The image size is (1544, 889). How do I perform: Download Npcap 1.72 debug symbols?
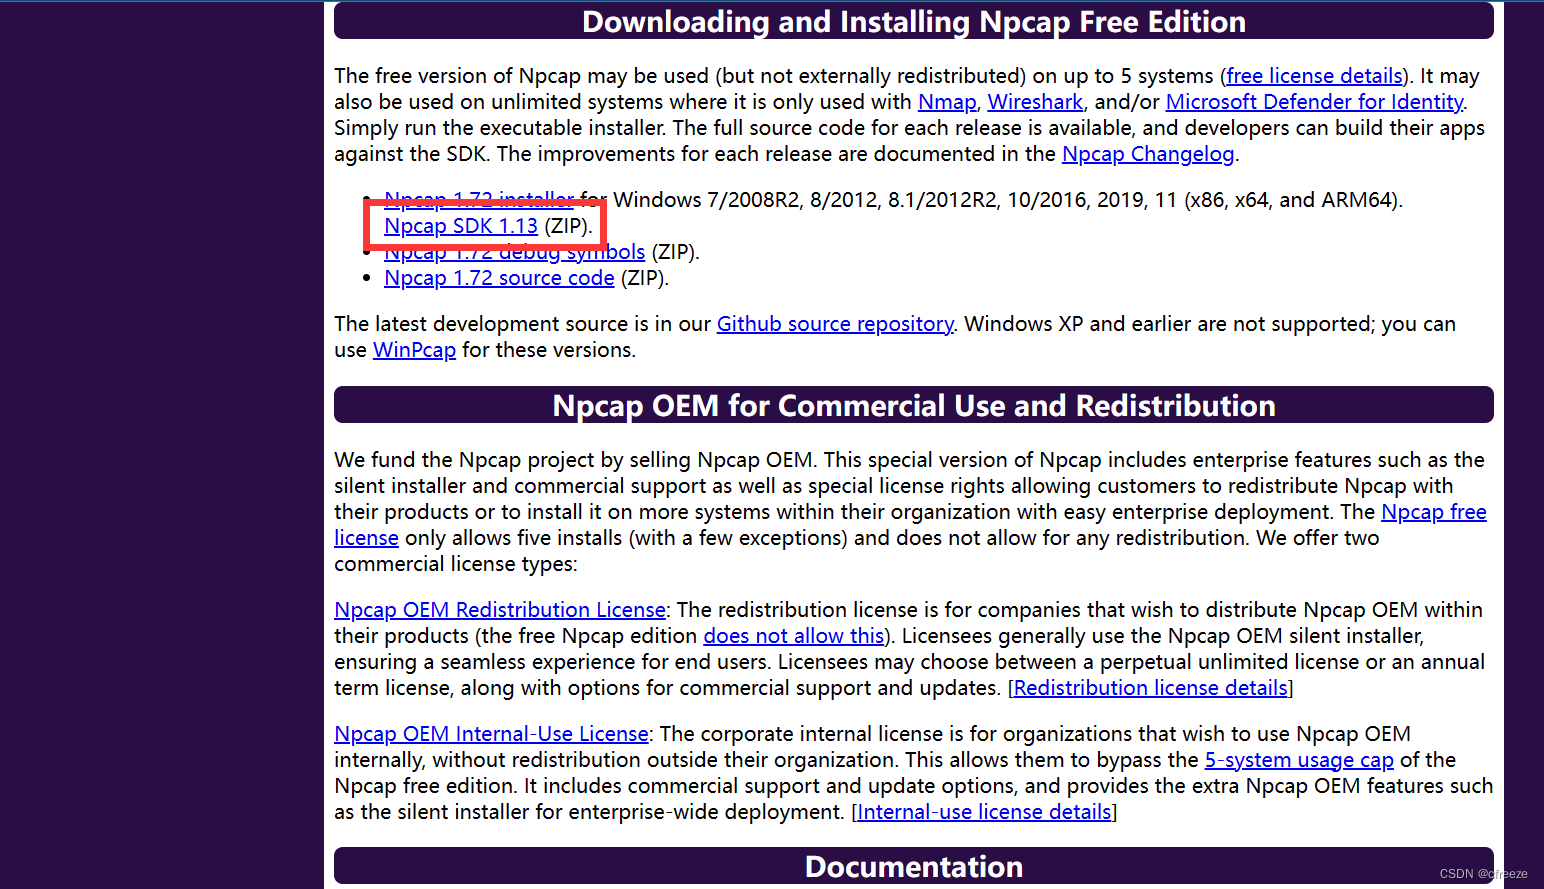pyautogui.click(x=514, y=251)
